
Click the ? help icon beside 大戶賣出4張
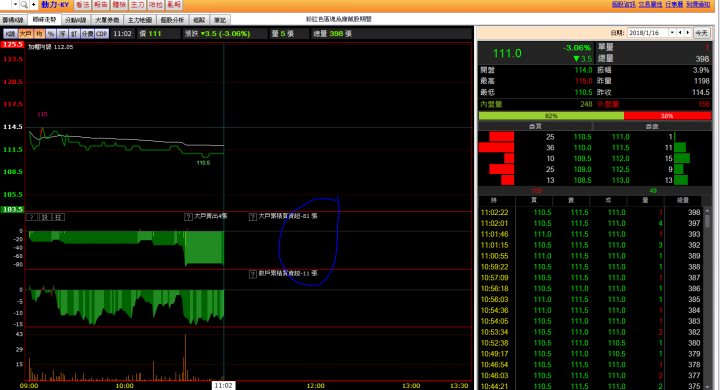coord(188,217)
